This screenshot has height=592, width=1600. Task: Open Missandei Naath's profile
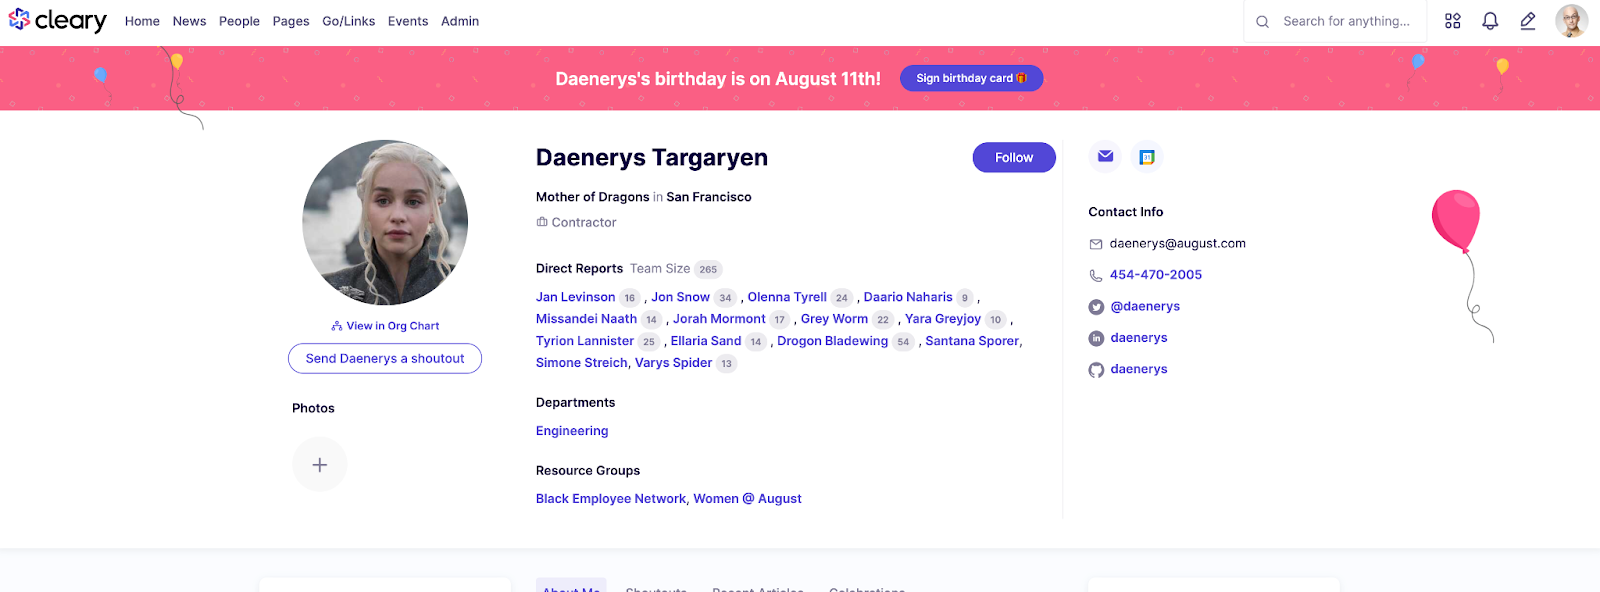coord(586,319)
